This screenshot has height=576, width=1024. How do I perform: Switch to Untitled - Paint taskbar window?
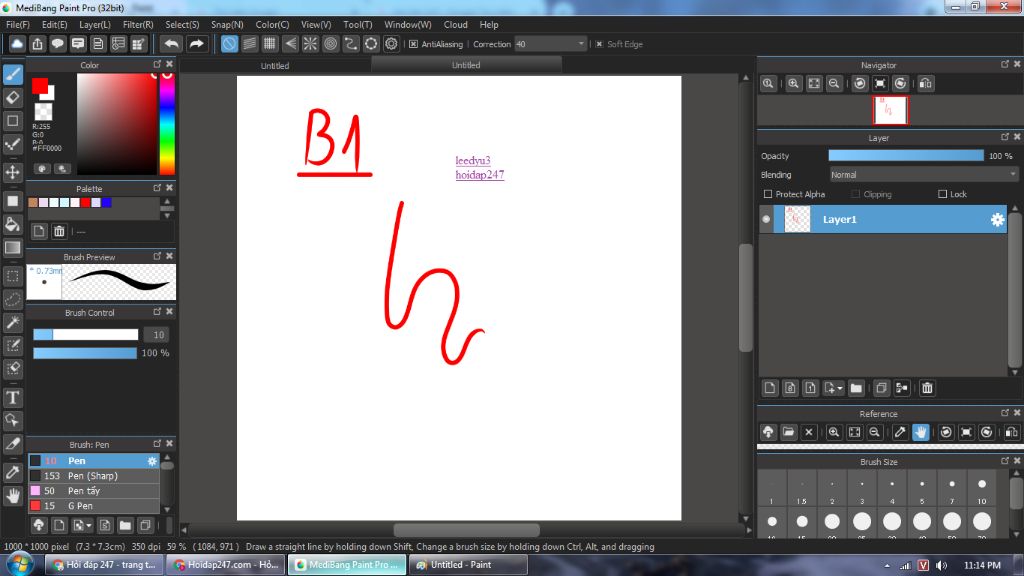(x=468, y=564)
